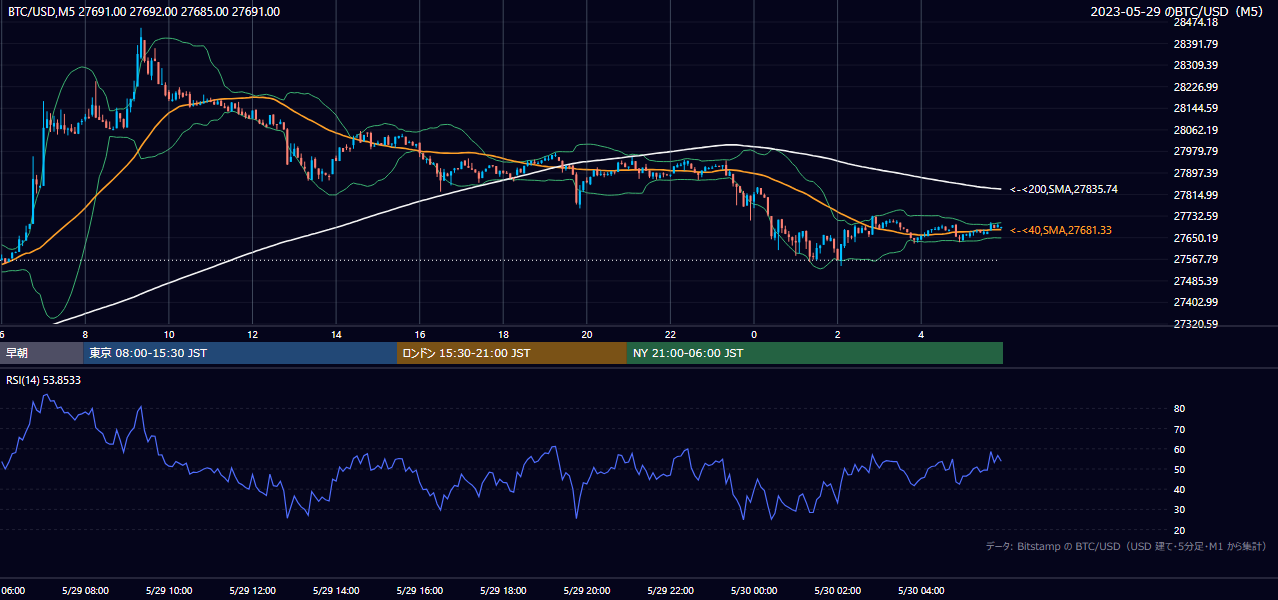Click RSI scale value 80
The image size is (1278, 600).
point(1180,409)
